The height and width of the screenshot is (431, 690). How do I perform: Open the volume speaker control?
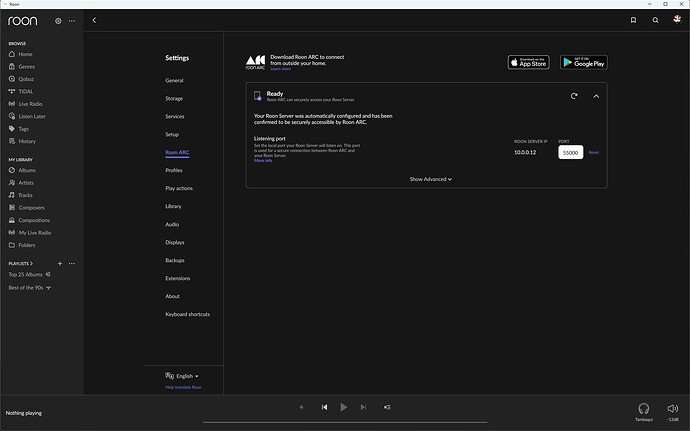click(x=672, y=409)
